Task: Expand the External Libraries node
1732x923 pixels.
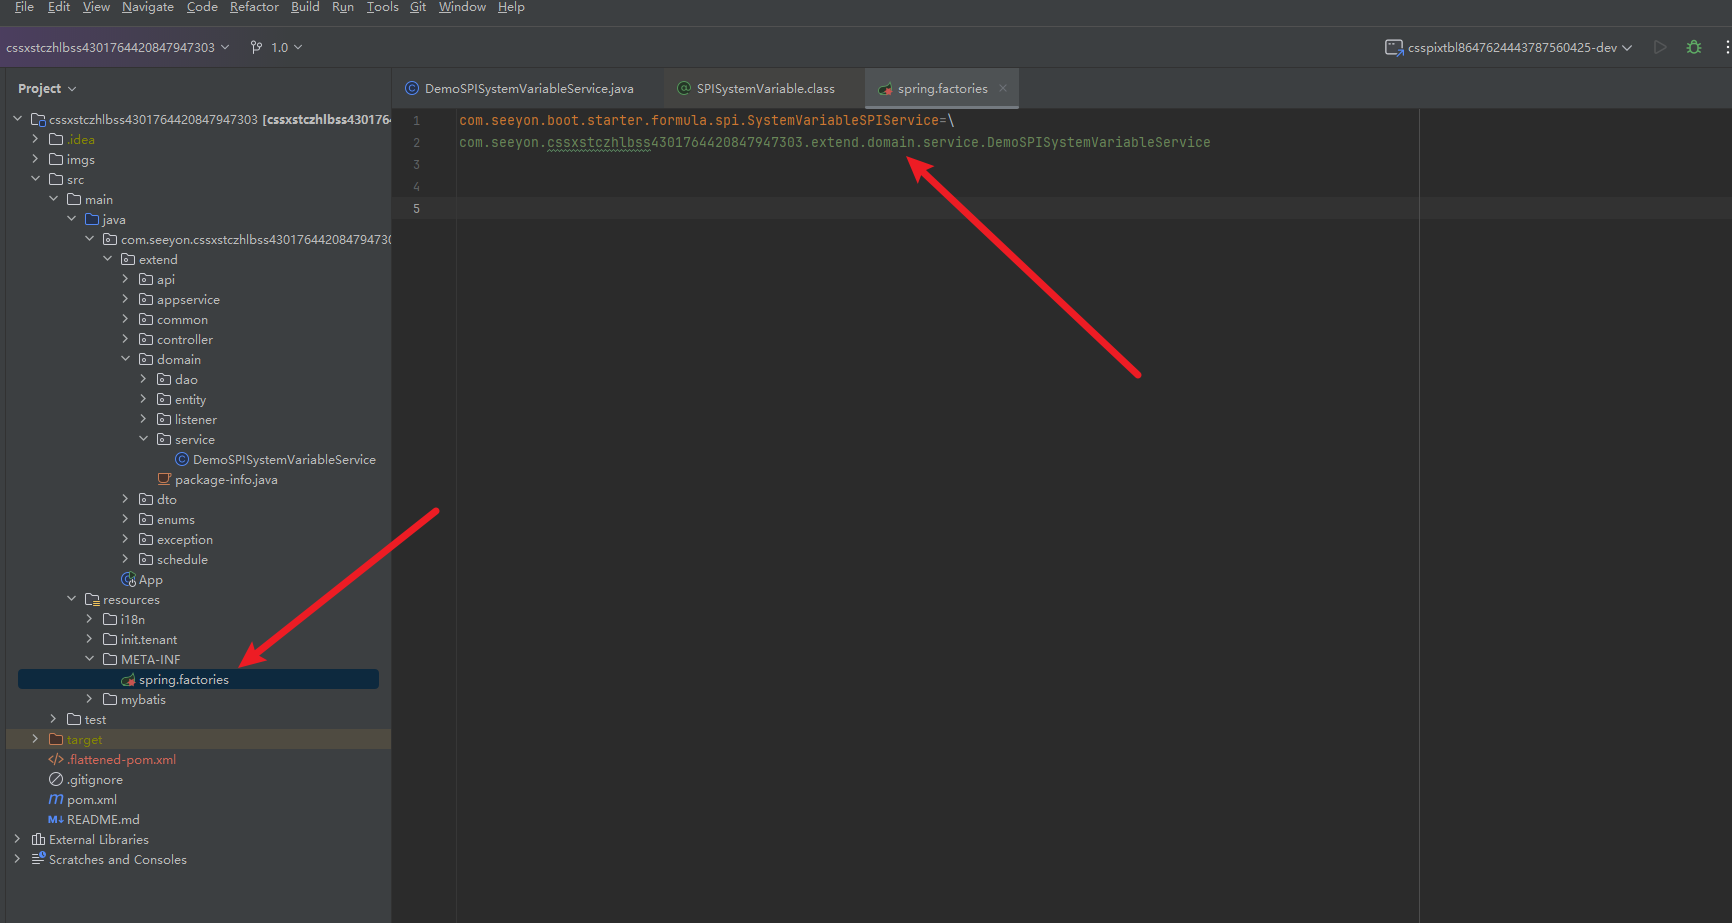Action: [x=17, y=840]
